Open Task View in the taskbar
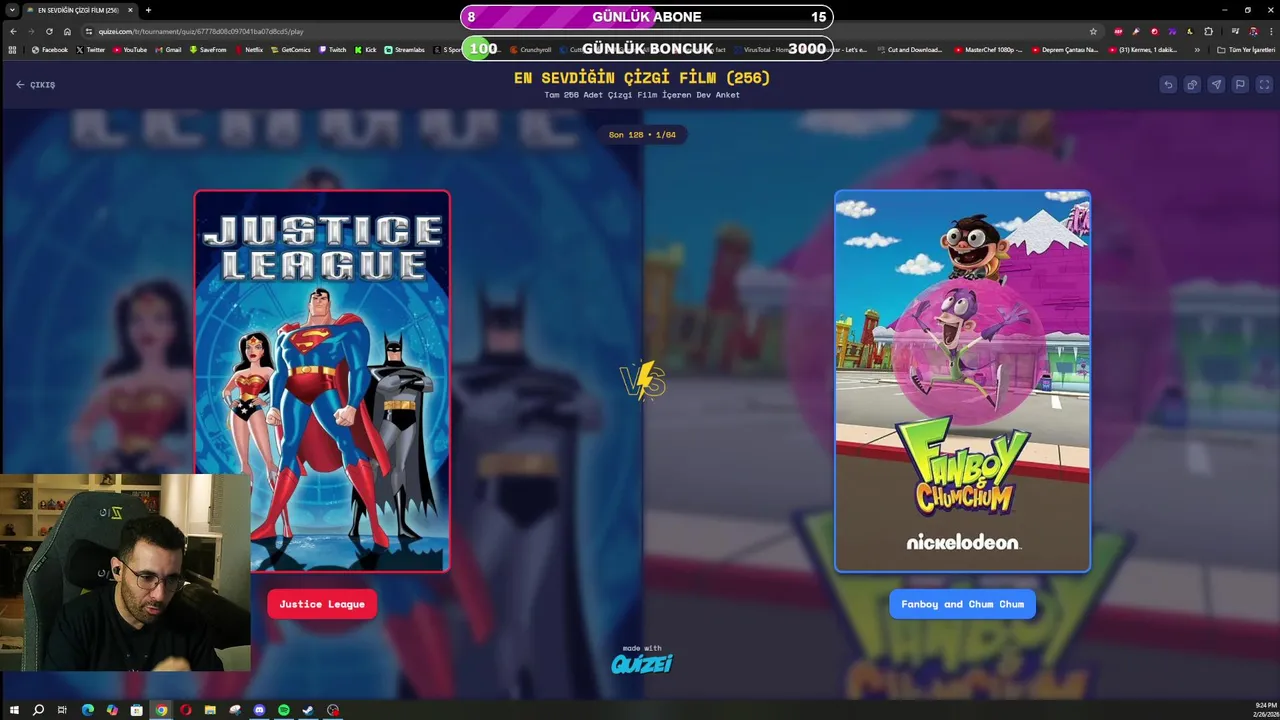The image size is (1280, 720). coord(62,710)
